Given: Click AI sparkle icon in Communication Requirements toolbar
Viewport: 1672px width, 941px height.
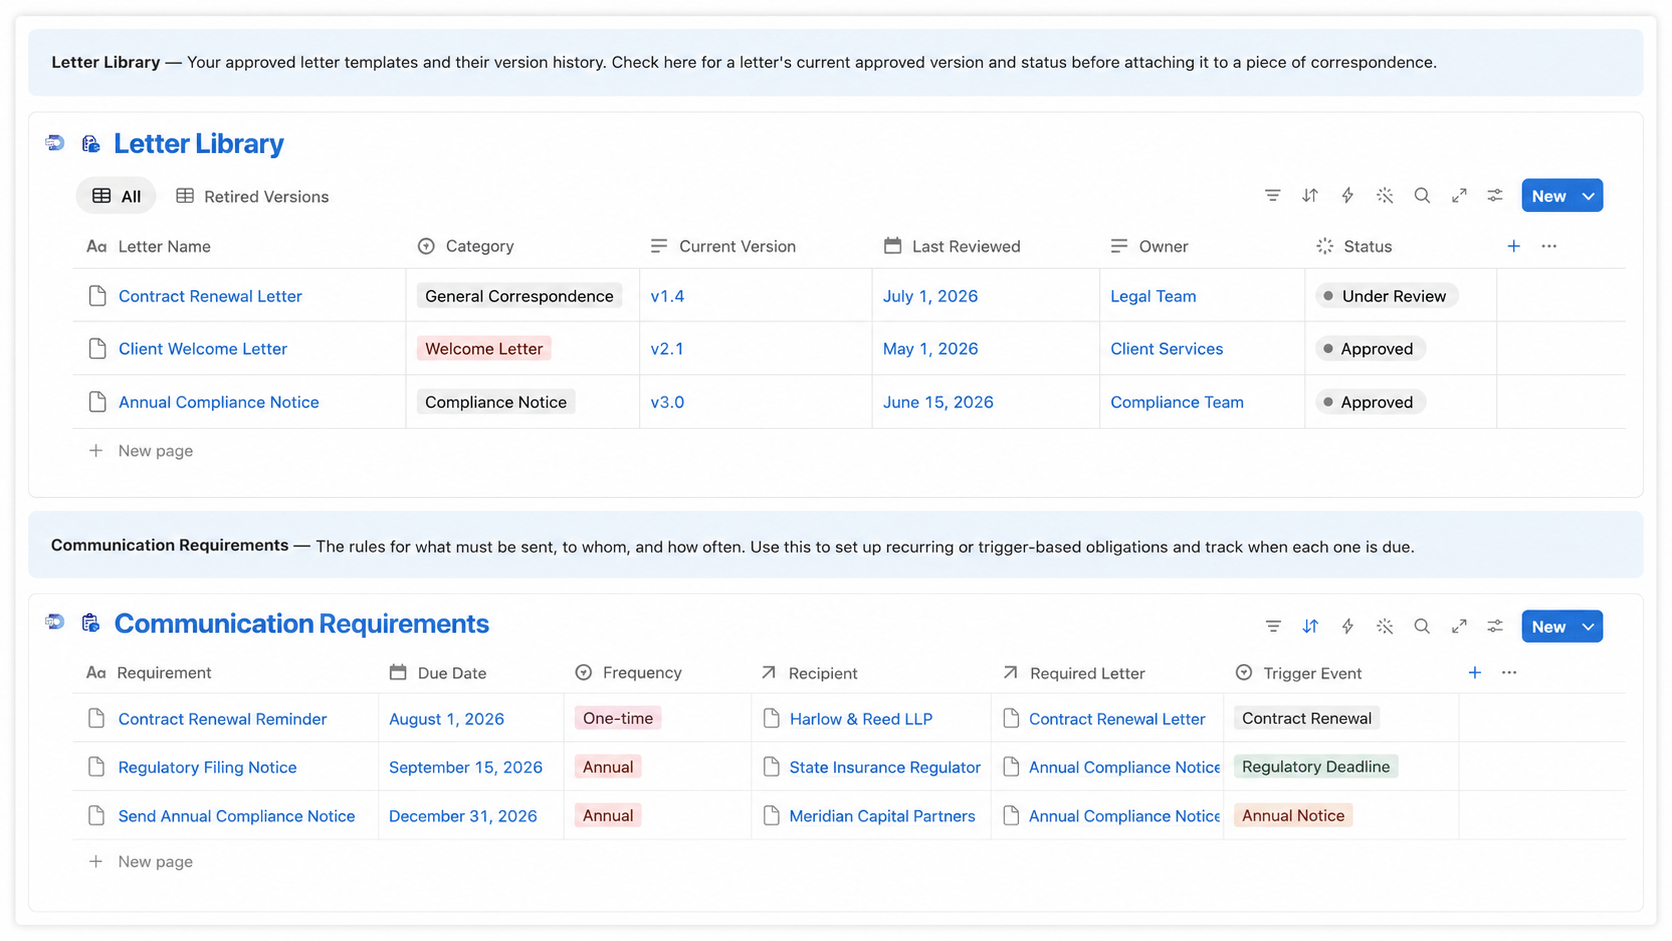Looking at the screenshot, I should coord(1385,626).
